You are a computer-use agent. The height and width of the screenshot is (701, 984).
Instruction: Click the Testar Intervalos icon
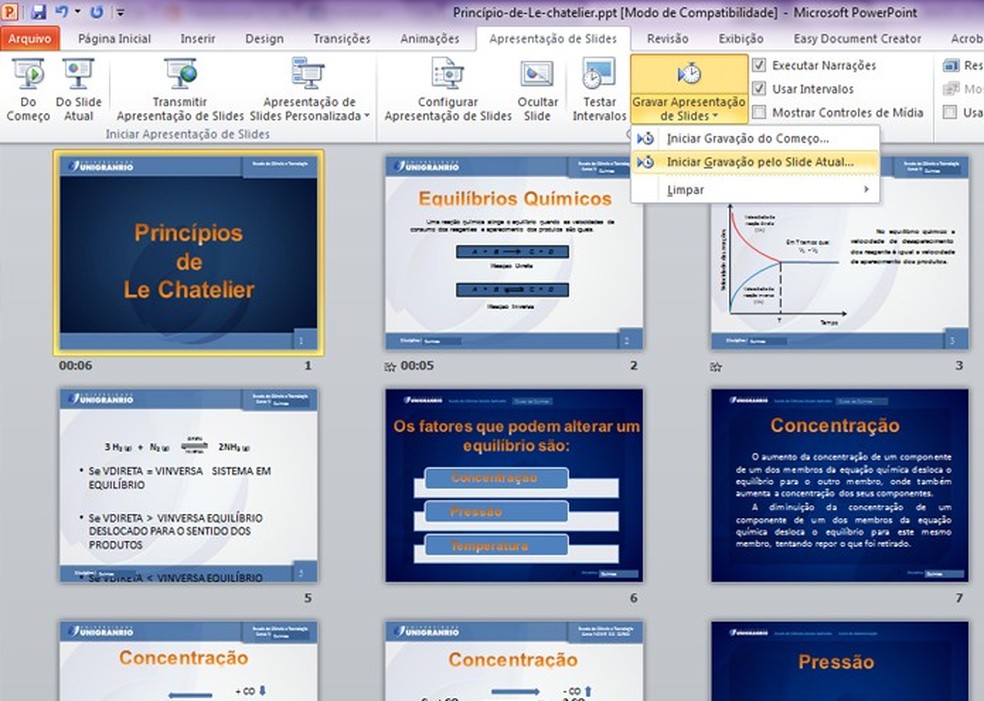(x=599, y=76)
